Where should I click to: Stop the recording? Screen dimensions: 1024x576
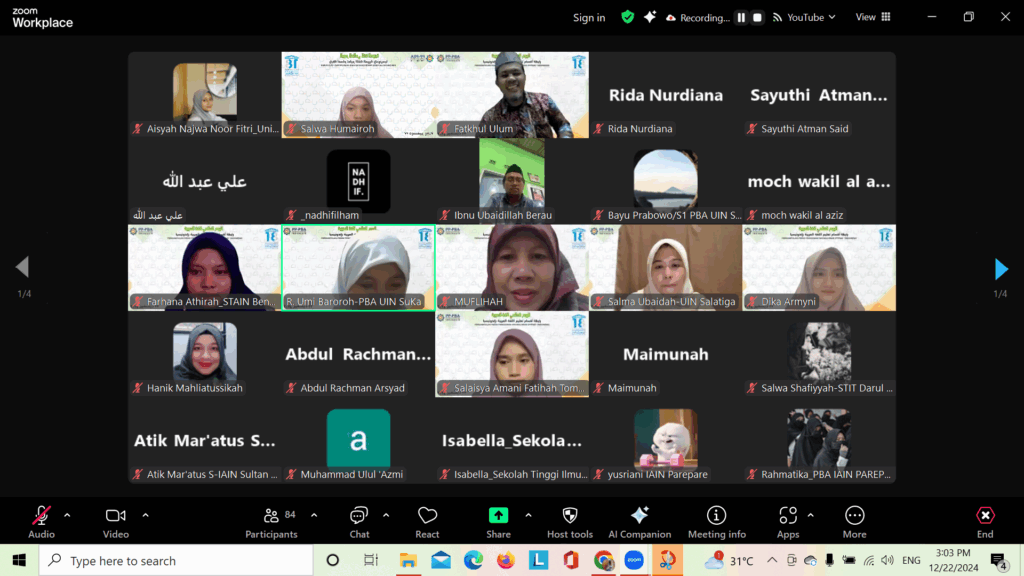[x=757, y=17]
